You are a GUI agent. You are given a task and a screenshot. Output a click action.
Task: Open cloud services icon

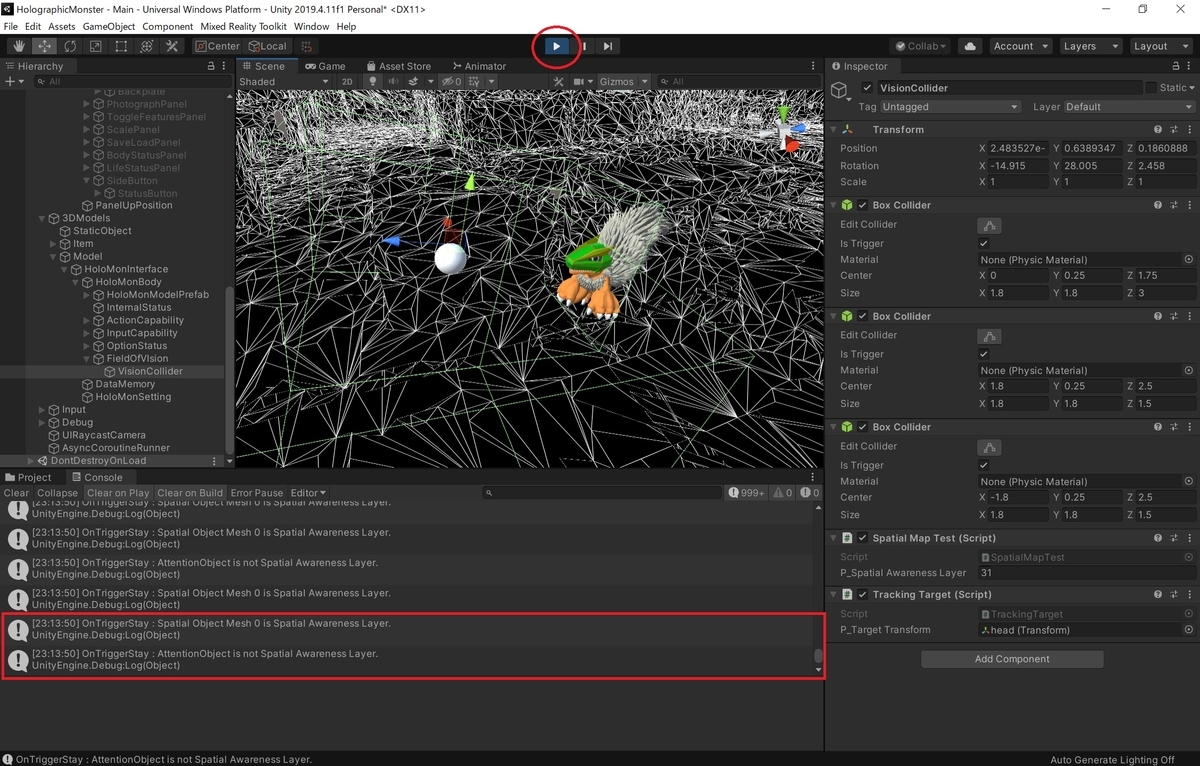coord(969,46)
